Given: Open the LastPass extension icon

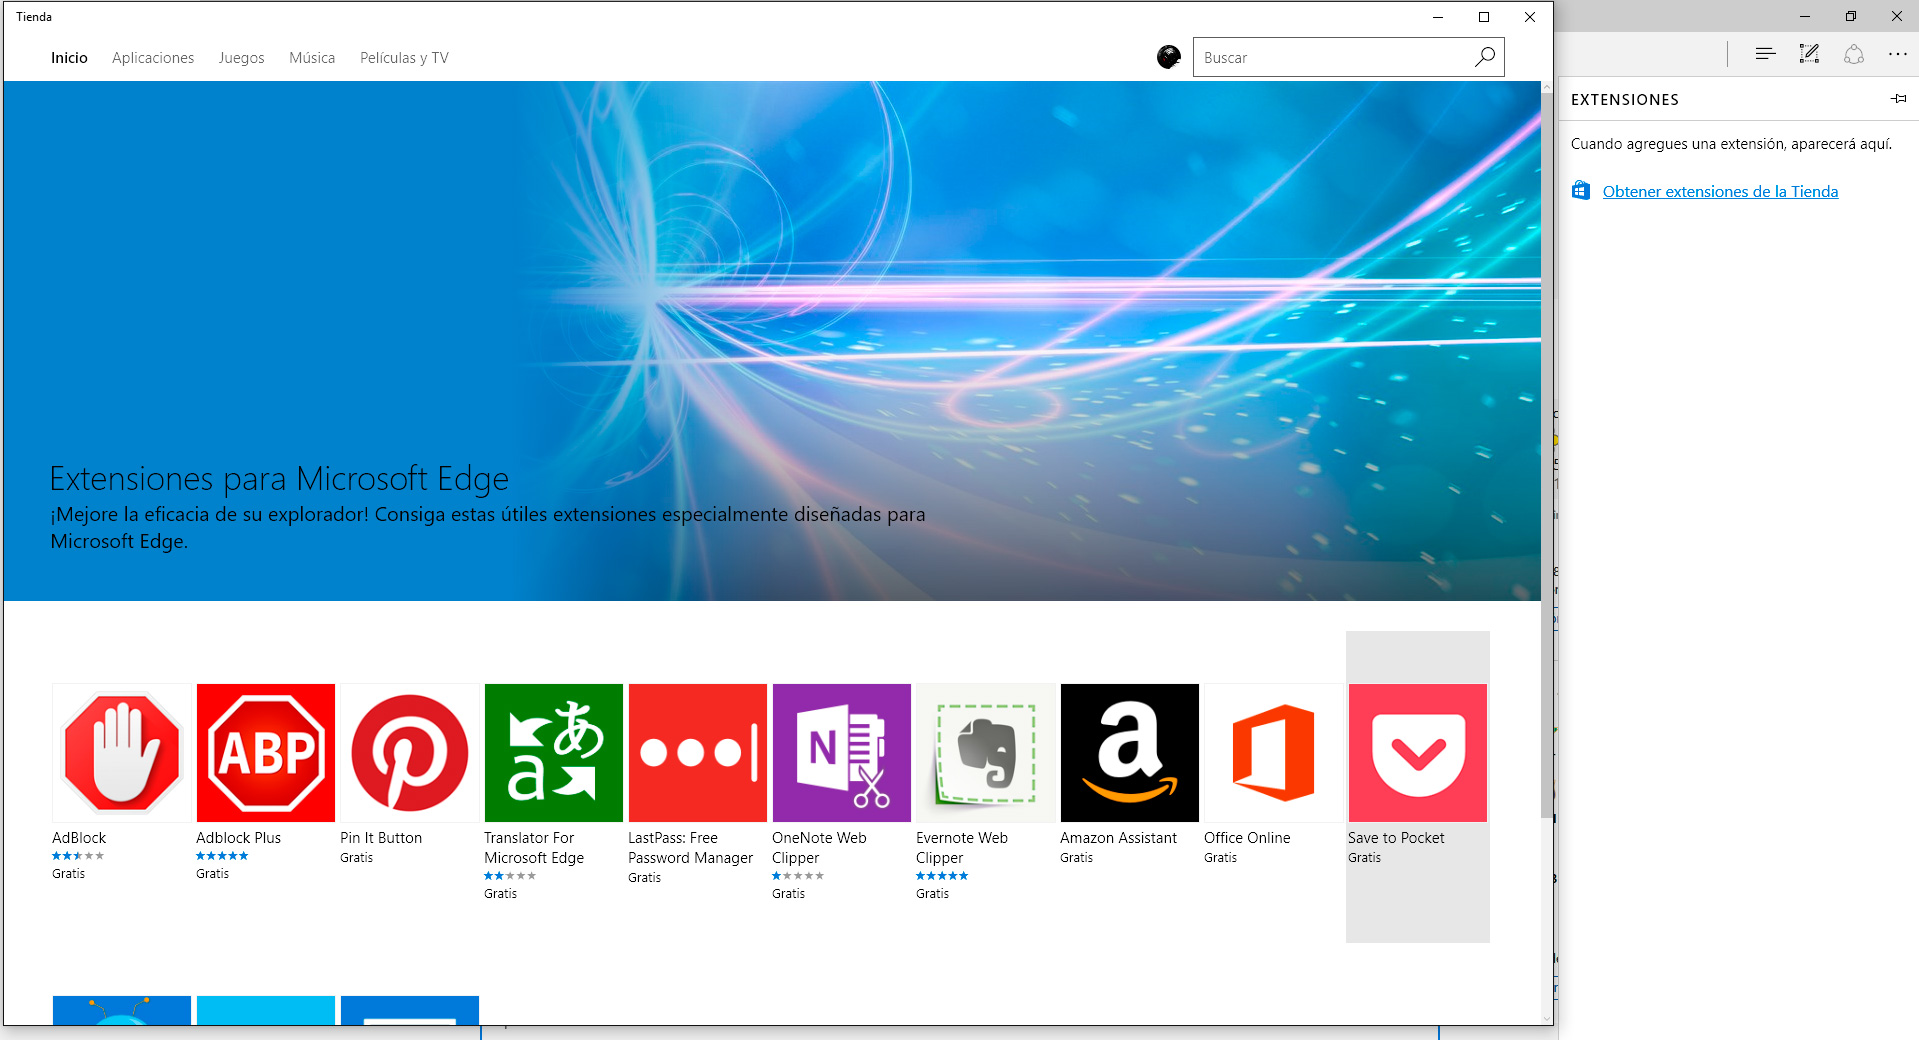Looking at the screenshot, I should pos(698,753).
